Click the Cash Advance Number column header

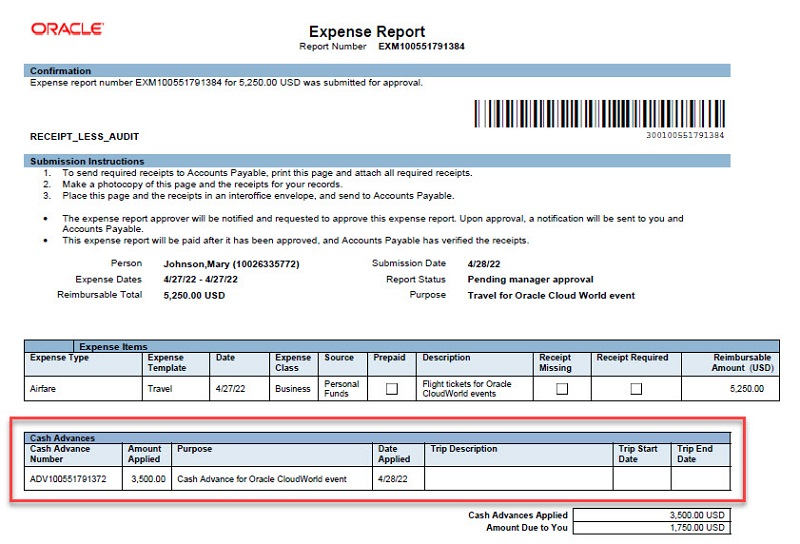pos(73,454)
